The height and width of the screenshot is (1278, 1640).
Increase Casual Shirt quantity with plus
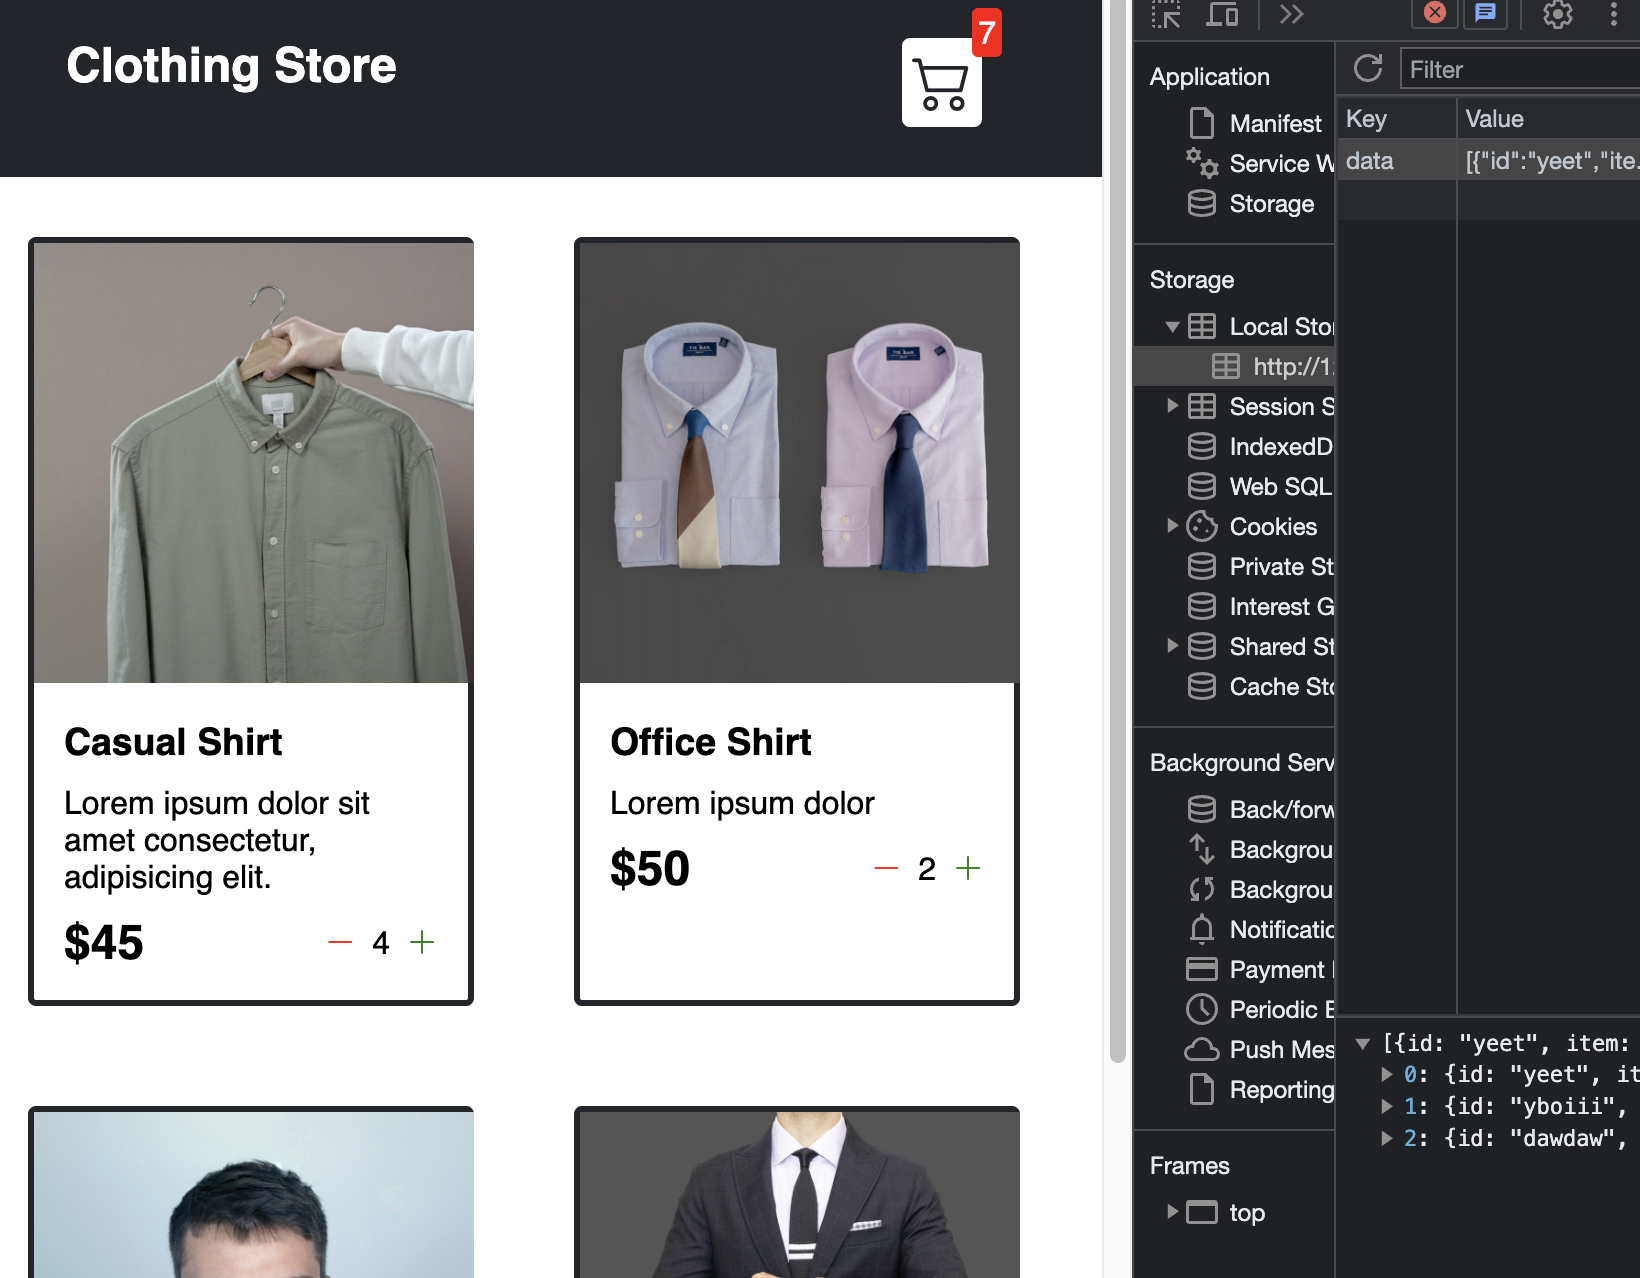(x=422, y=942)
